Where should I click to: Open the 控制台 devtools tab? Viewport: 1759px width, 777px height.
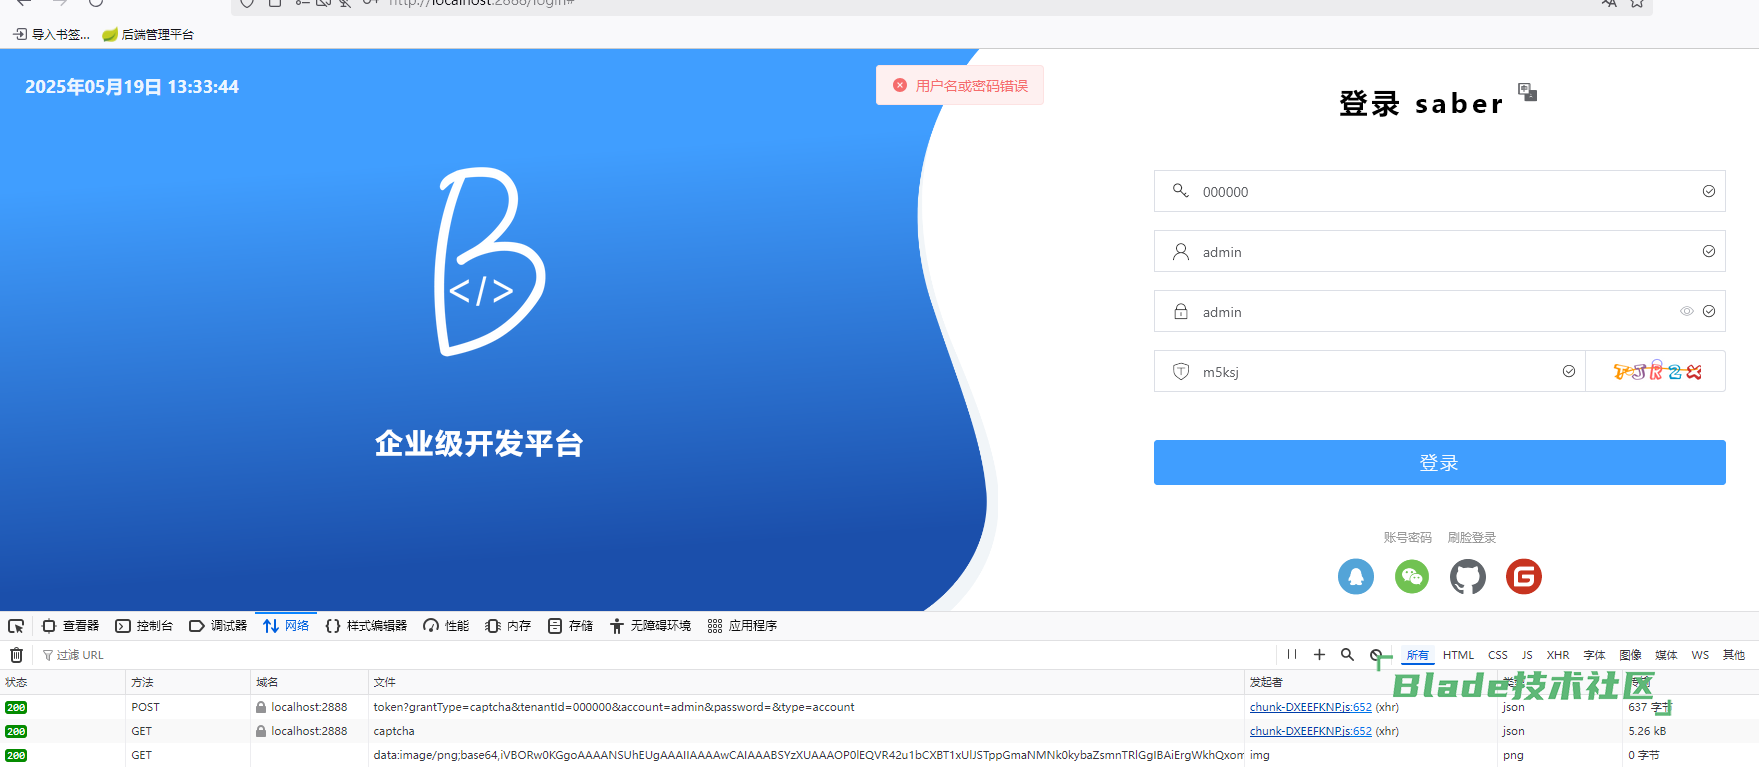(144, 626)
